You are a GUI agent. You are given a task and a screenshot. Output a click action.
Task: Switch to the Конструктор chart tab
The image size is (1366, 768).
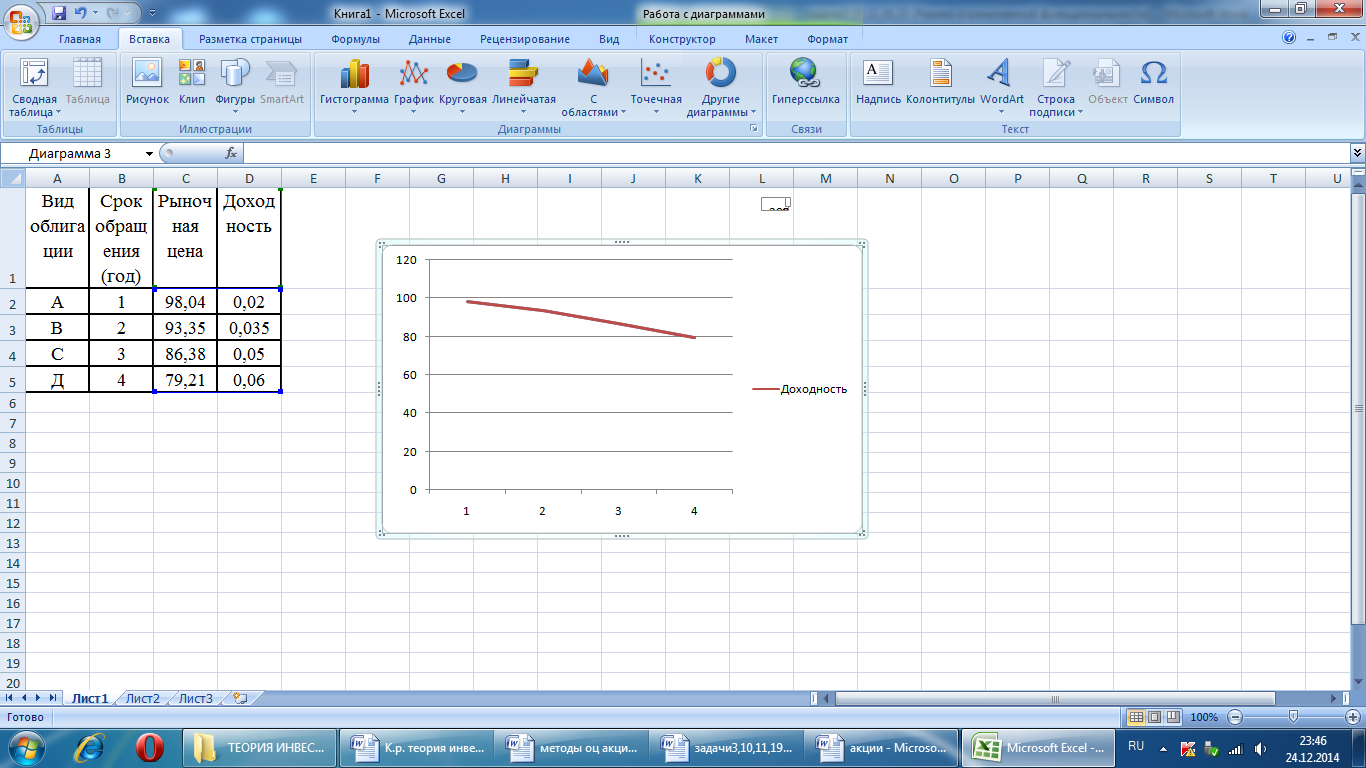(682, 39)
